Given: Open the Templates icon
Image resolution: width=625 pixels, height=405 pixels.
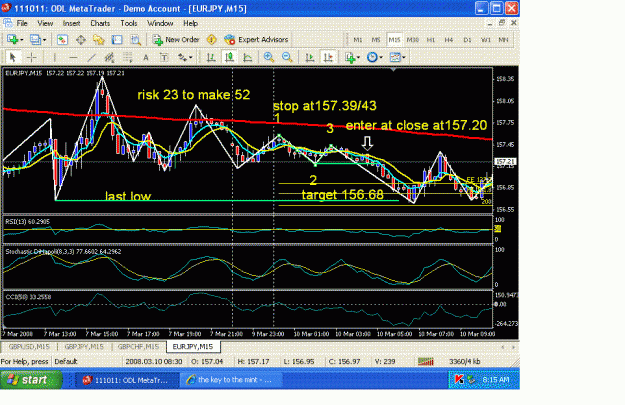Looking at the screenshot, I should click(x=395, y=57).
